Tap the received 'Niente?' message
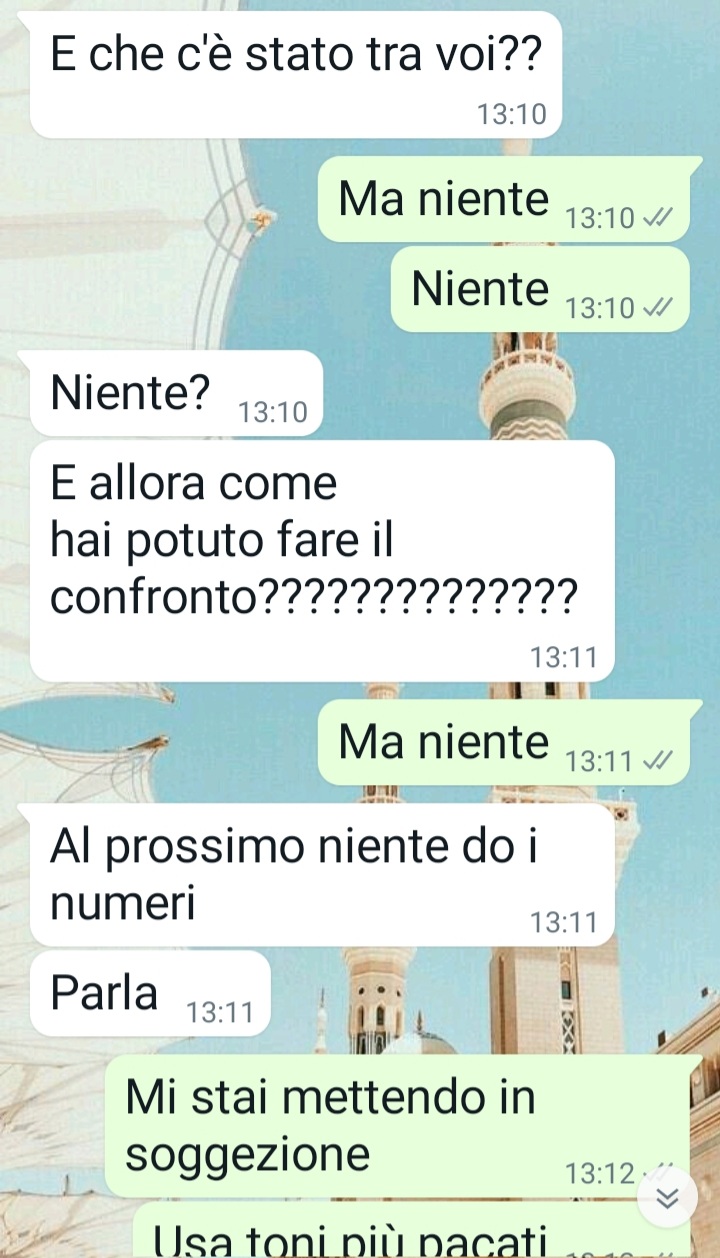 176,393
